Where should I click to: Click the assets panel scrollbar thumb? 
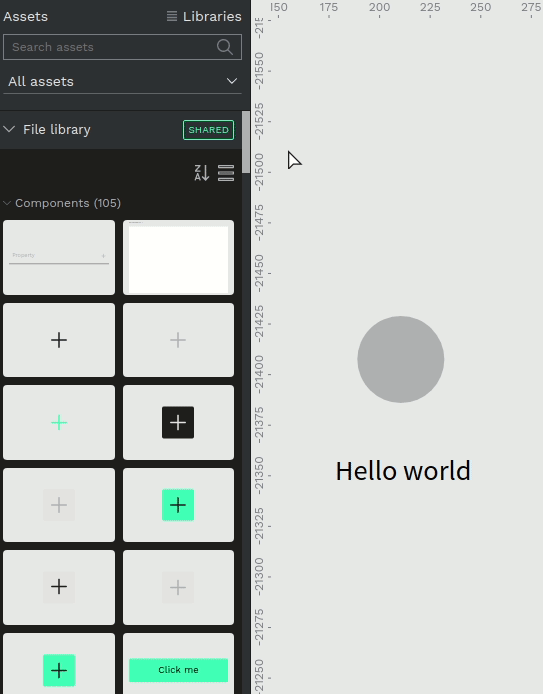[x=246, y=143]
